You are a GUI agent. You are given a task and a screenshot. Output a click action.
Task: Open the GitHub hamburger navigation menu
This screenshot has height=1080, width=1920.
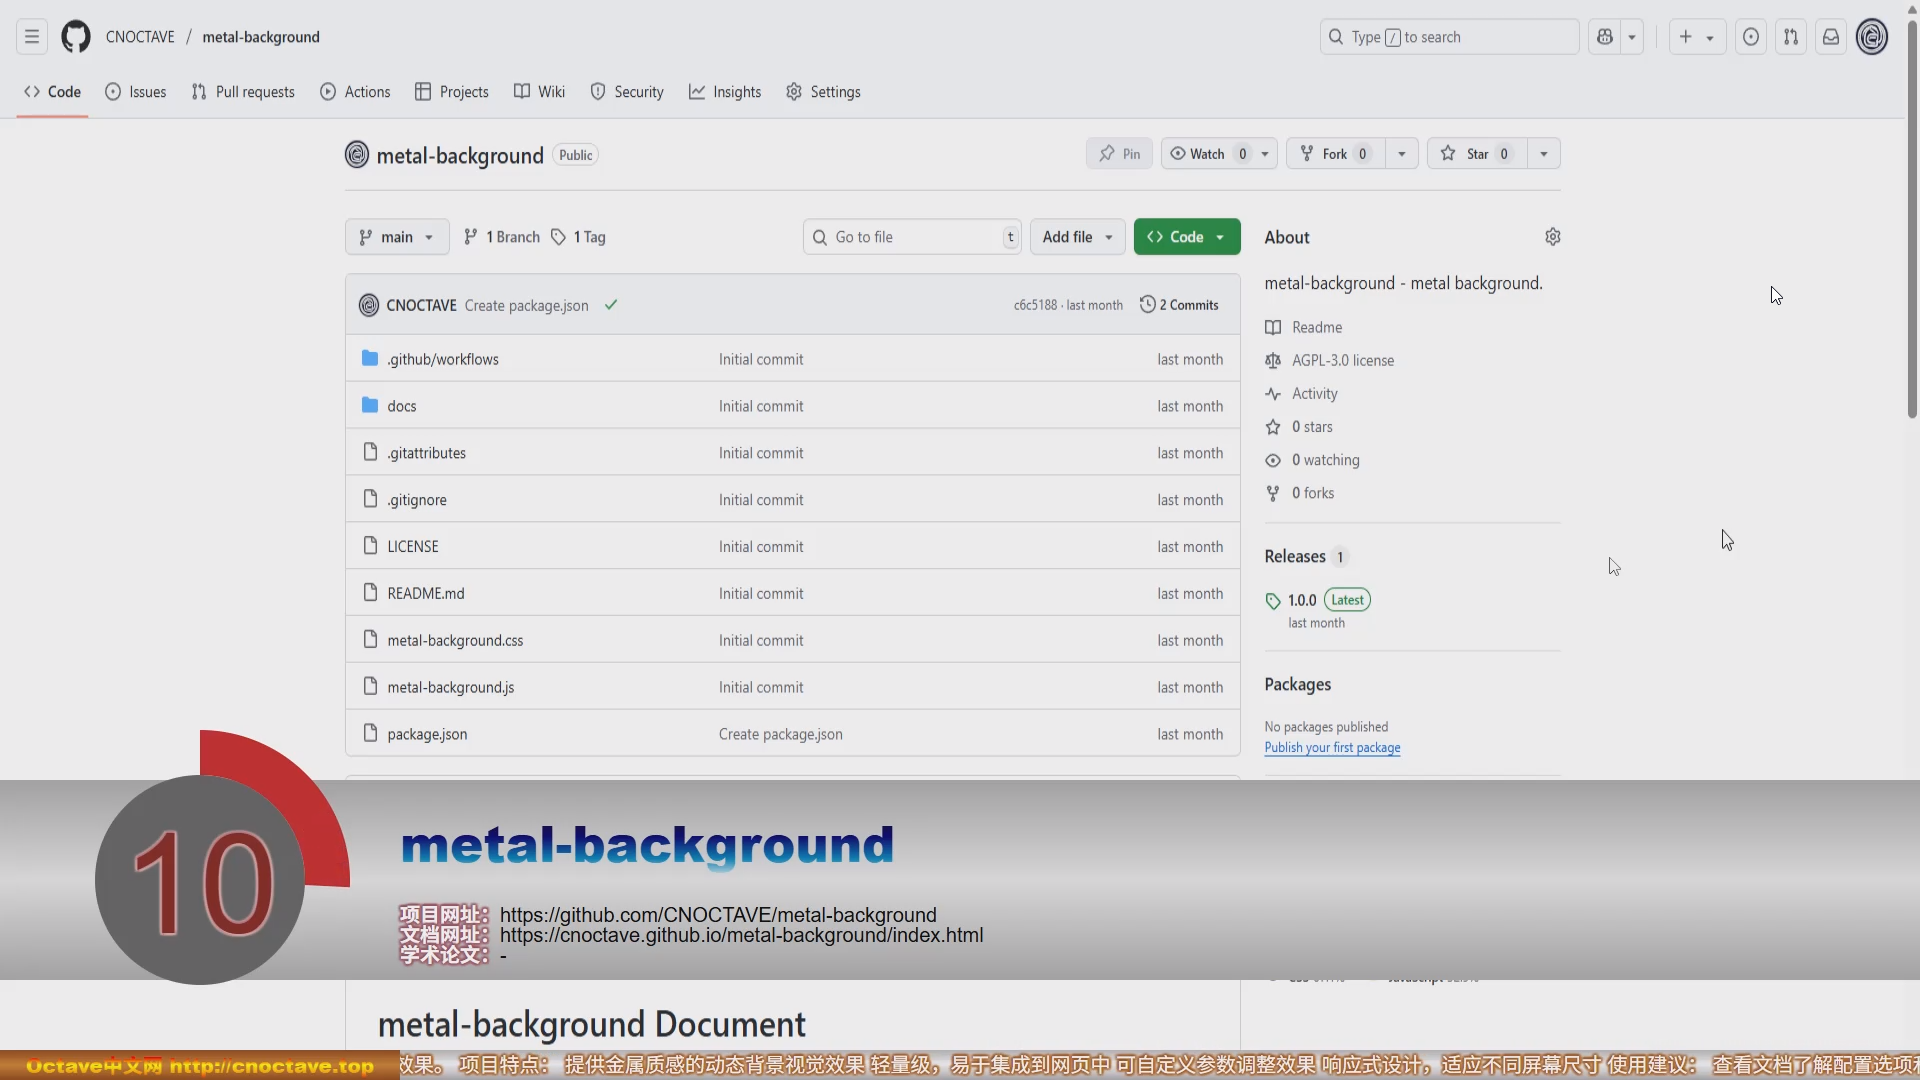(32, 37)
